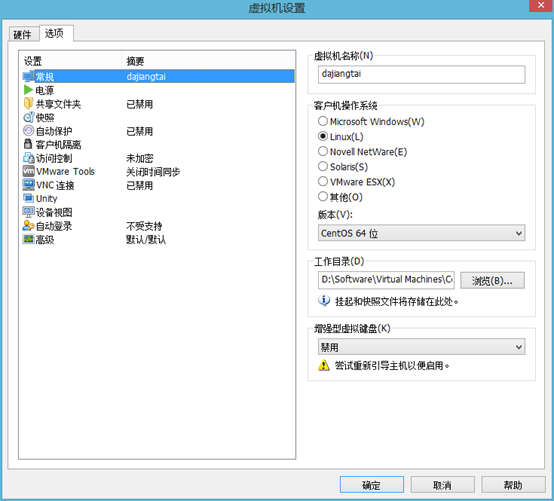Select the Unity settings row
The width and height of the screenshot is (554, 501).
[157, 199]
